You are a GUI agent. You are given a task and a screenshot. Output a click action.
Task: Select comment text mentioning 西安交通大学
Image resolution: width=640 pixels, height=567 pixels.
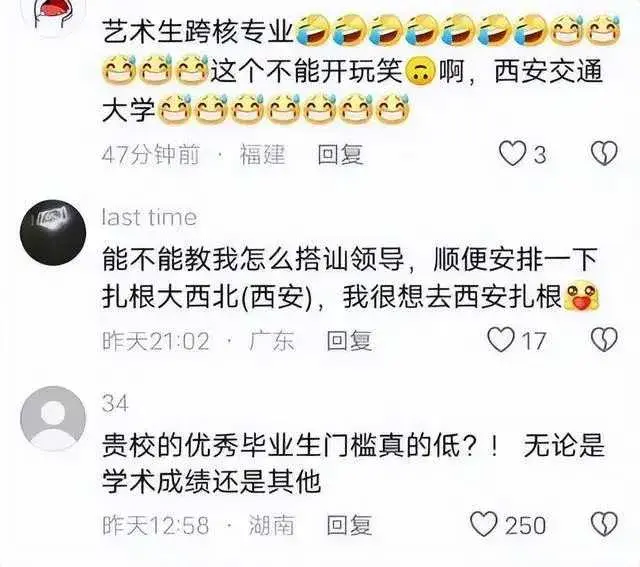pyautogui.click(x=361, y=69)
